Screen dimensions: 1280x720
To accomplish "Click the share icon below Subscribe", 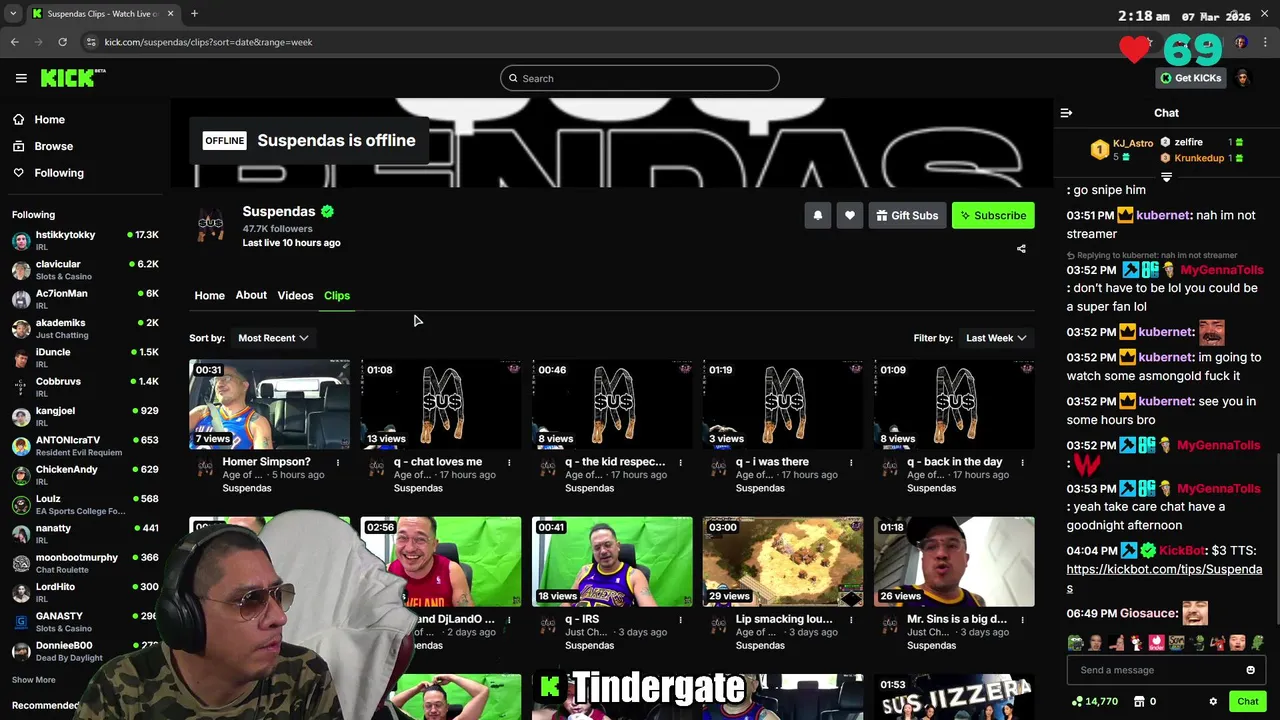I will [1021, 249].
